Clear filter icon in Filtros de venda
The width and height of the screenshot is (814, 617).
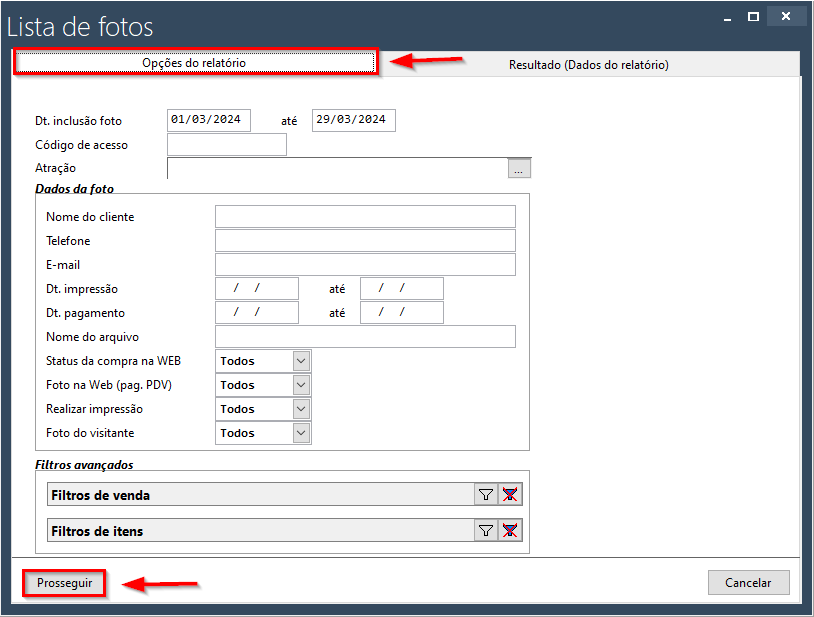click(x=511, y=495)
